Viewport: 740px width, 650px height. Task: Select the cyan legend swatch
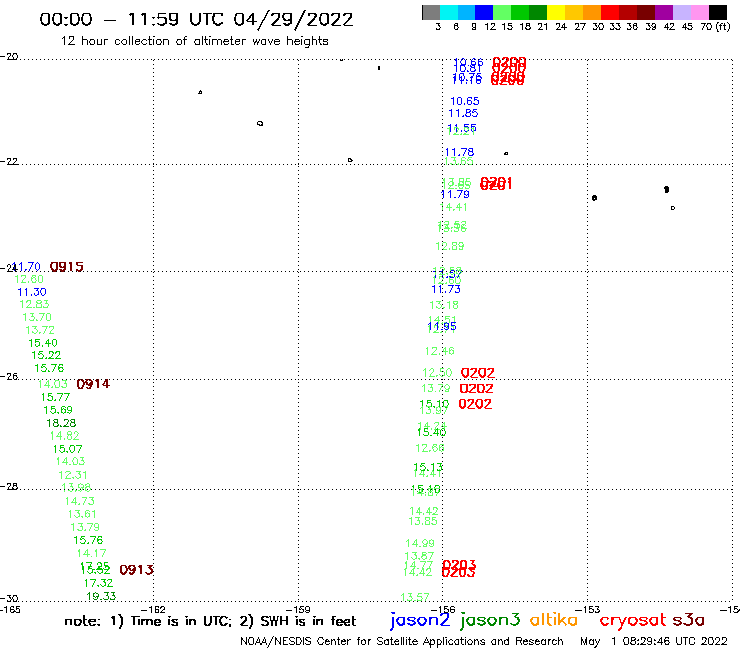point(448,12)
